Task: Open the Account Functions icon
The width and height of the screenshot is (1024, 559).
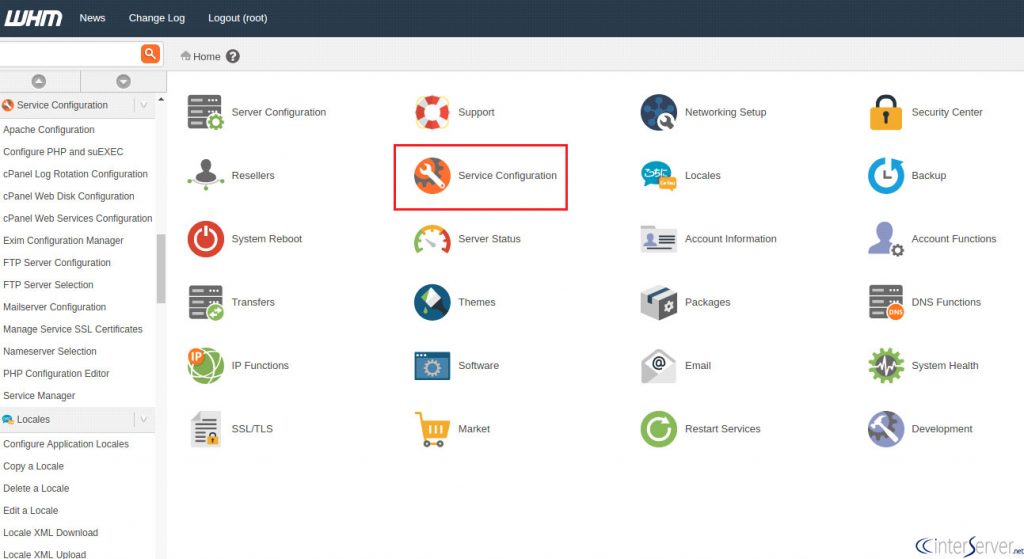Action: coord(886,239)
